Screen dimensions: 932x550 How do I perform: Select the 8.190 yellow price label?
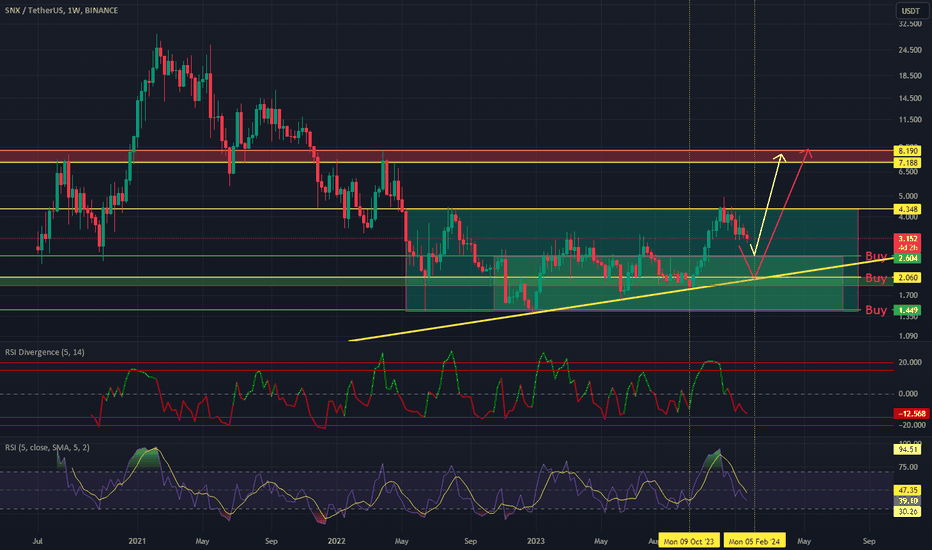pyautogui.click(x=908, y=151)
